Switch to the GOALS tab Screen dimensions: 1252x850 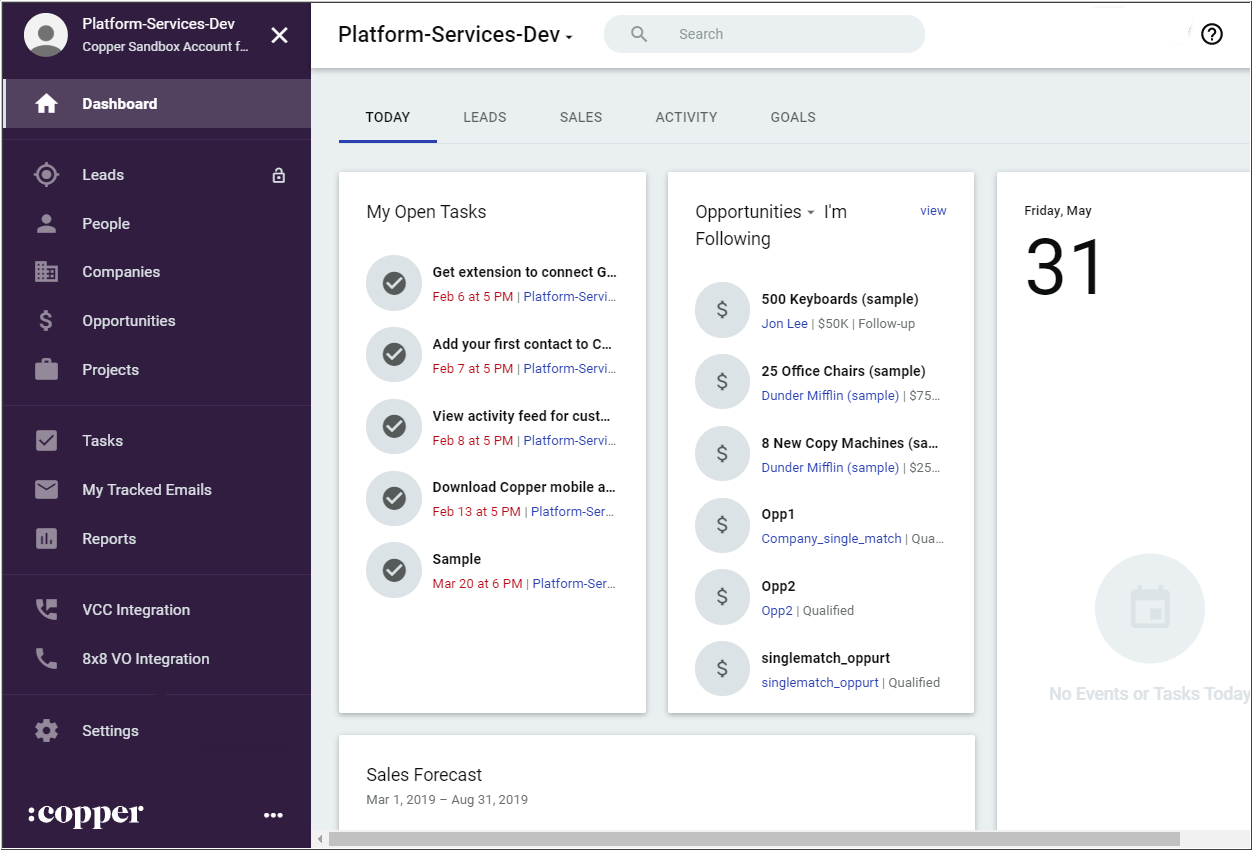793,117
